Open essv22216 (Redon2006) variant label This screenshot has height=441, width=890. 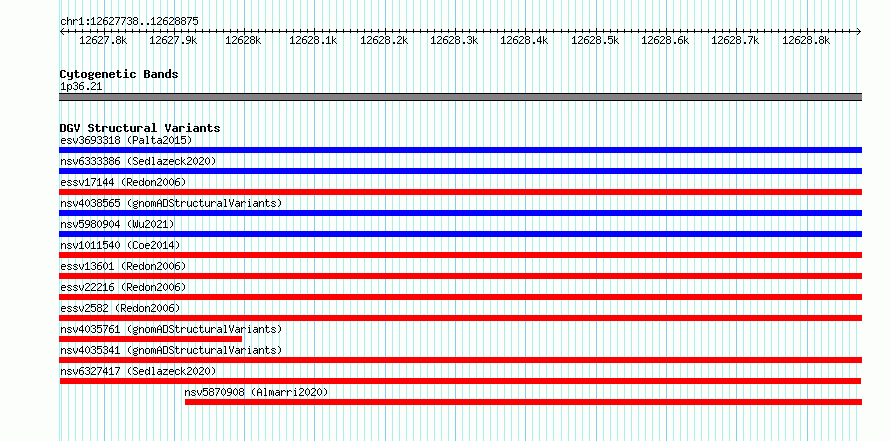(x=123, y=287)
